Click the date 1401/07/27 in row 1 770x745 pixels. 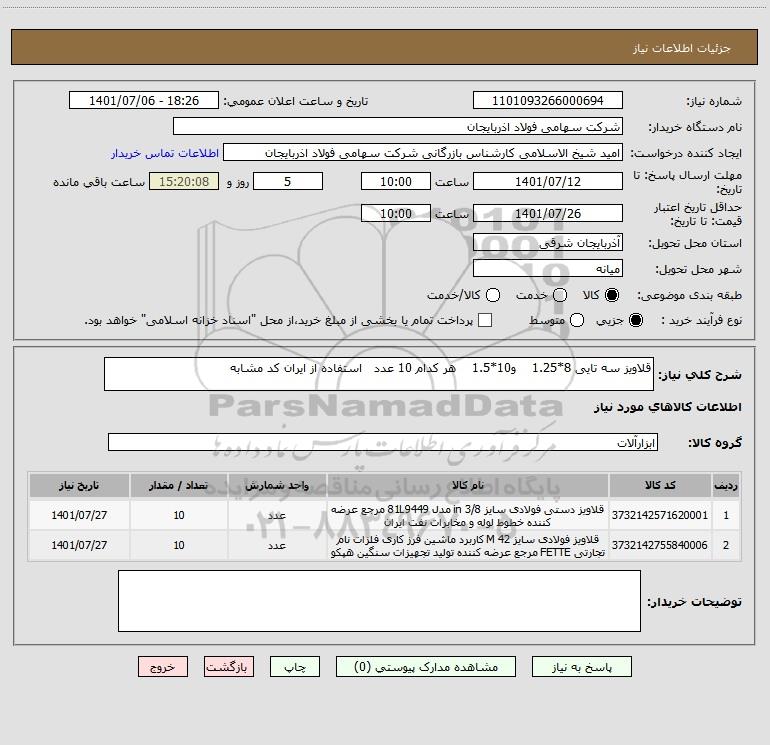[79, 515]
